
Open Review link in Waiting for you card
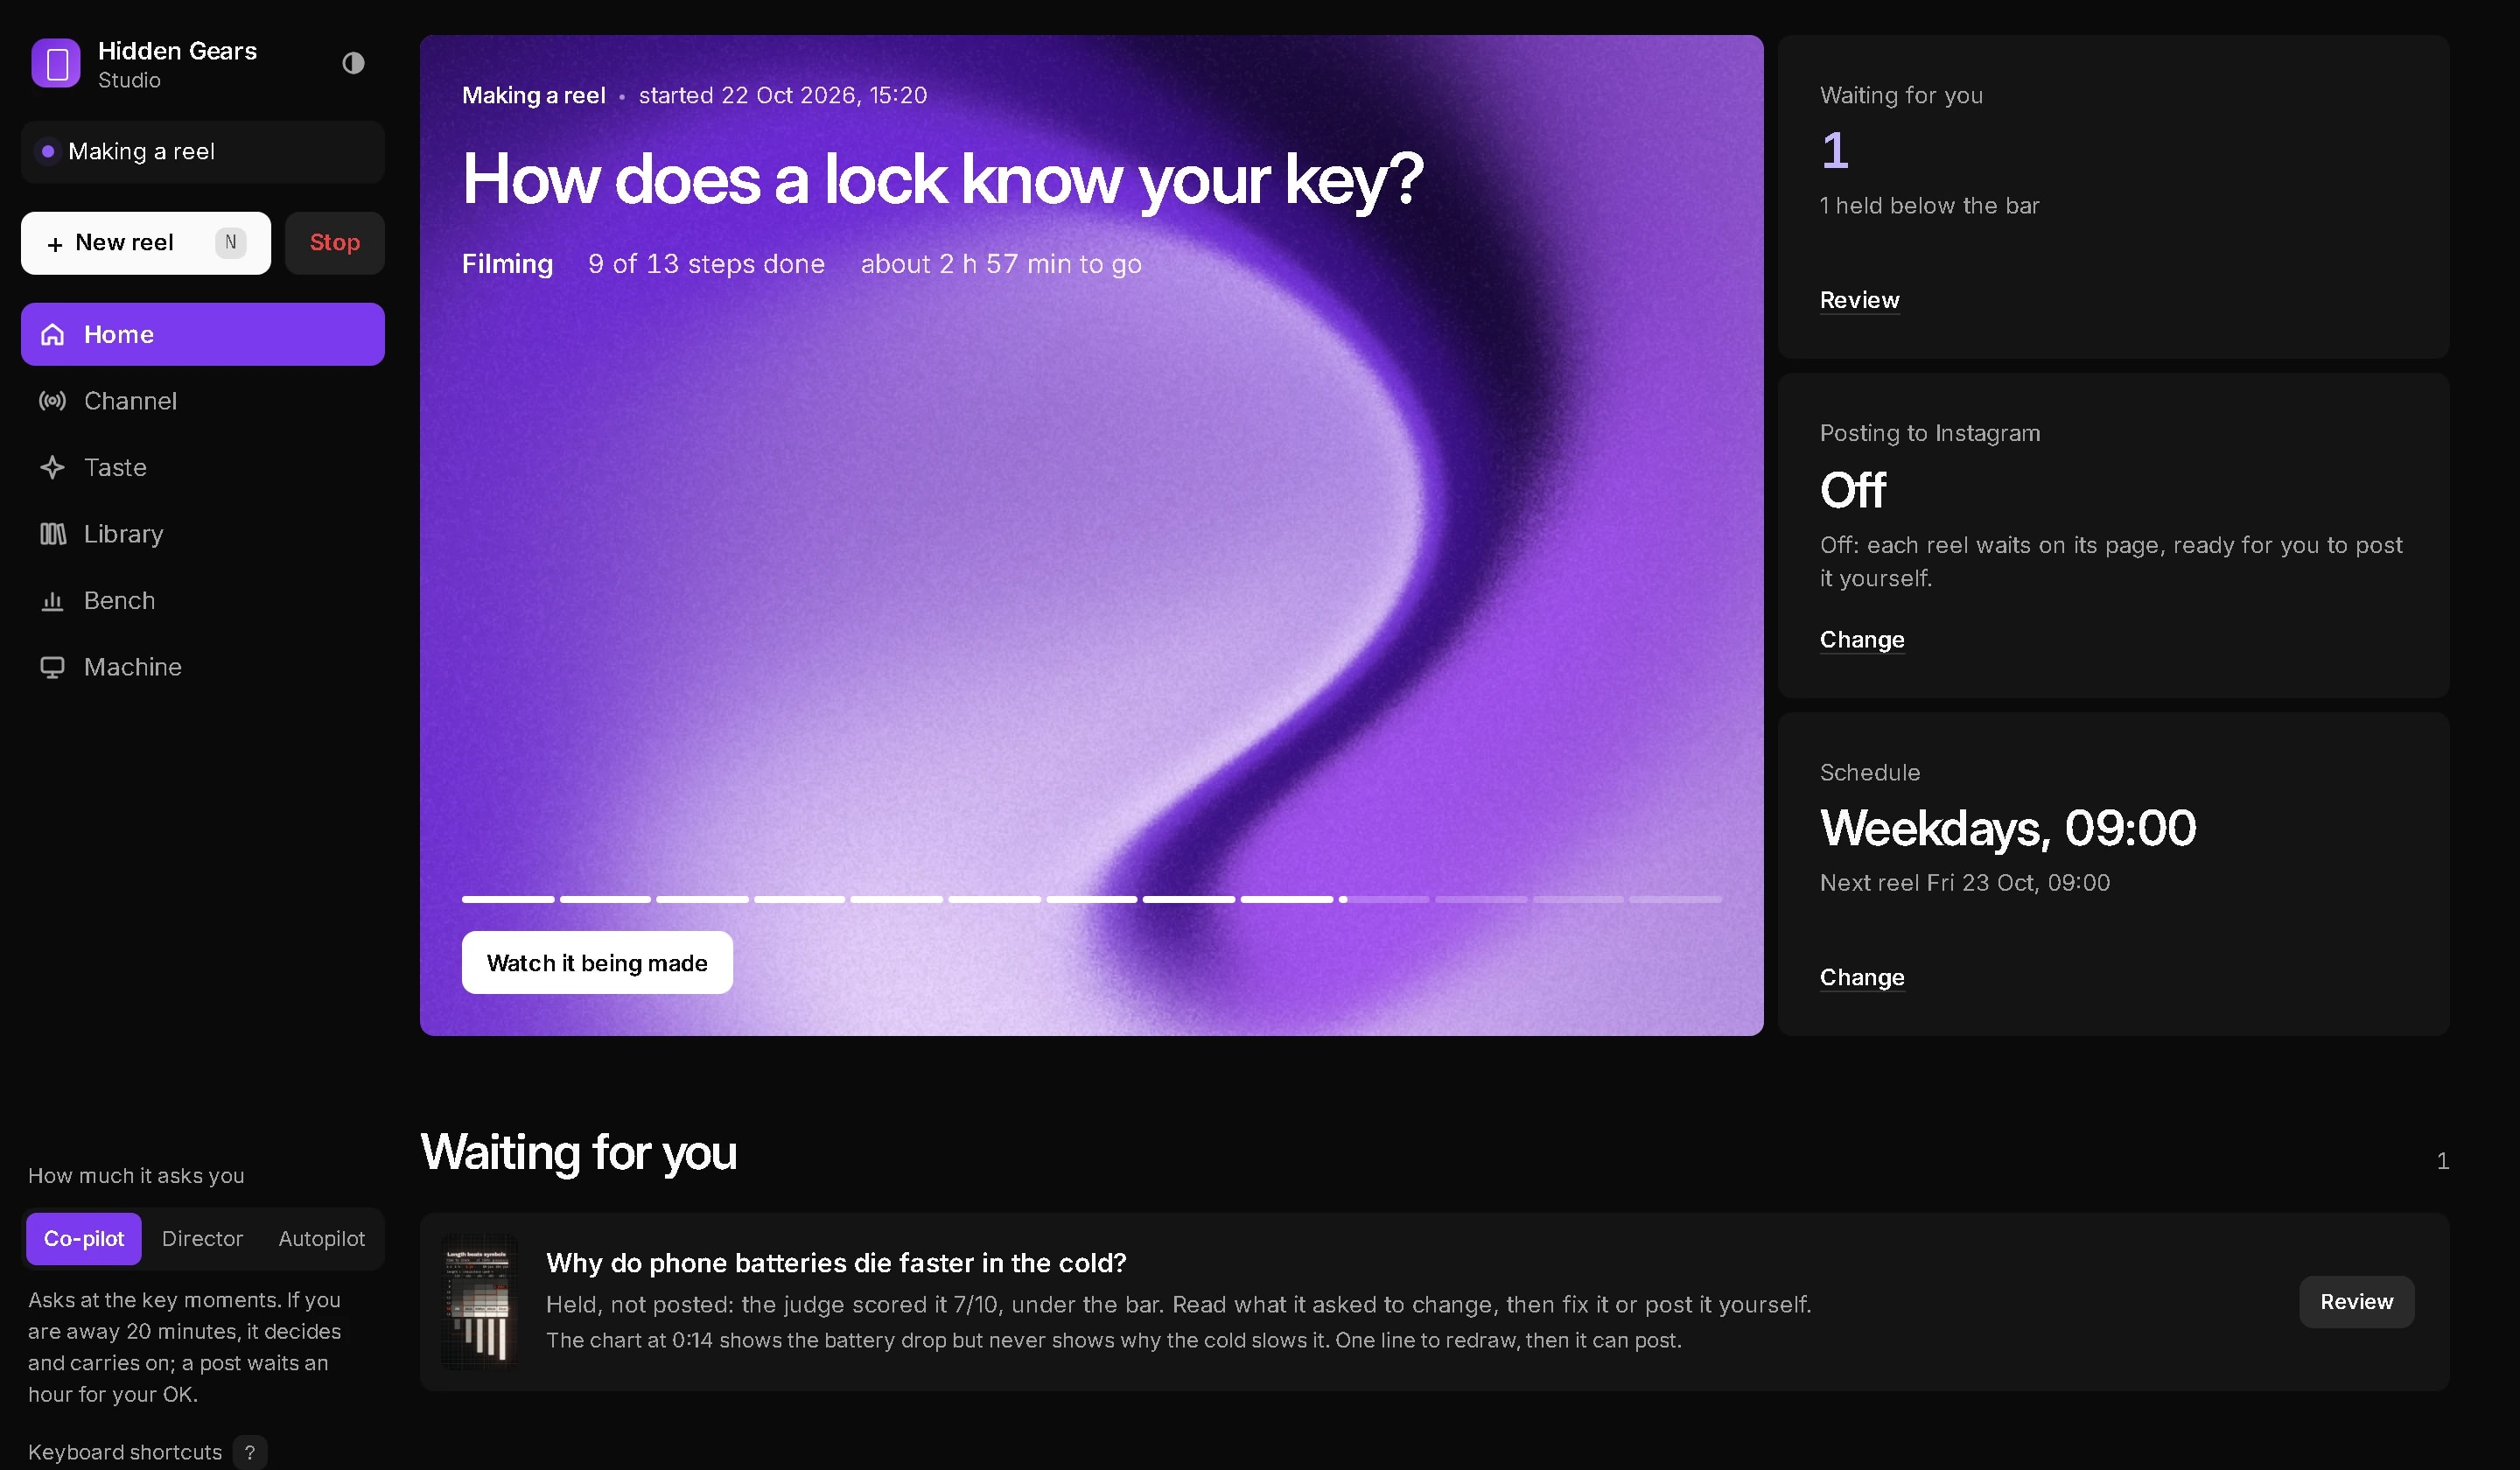(1859, 300)
